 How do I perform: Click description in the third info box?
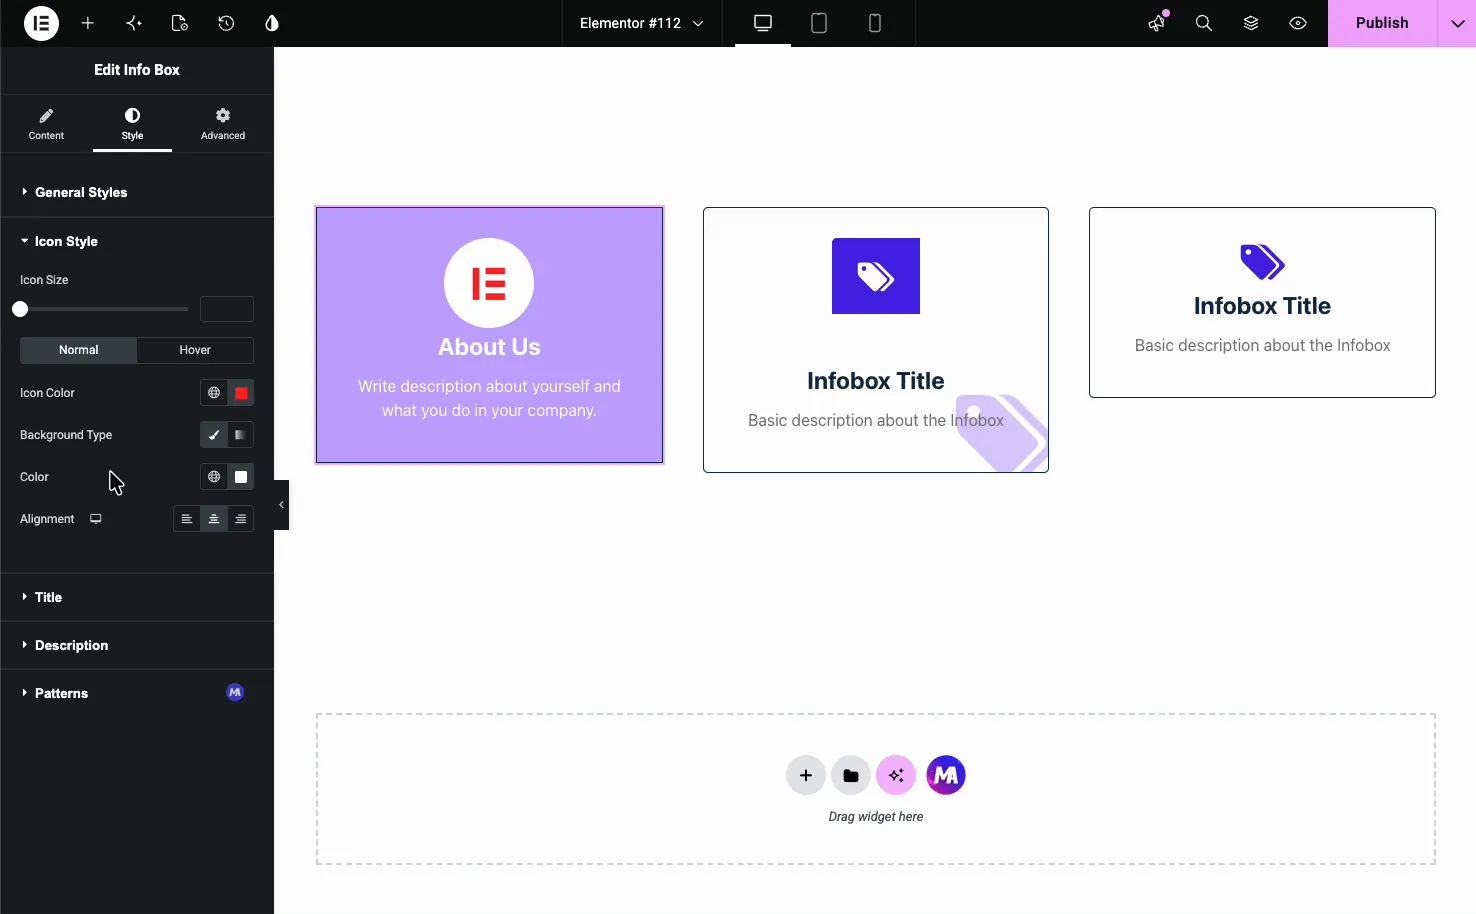[x=1262, y=345]
